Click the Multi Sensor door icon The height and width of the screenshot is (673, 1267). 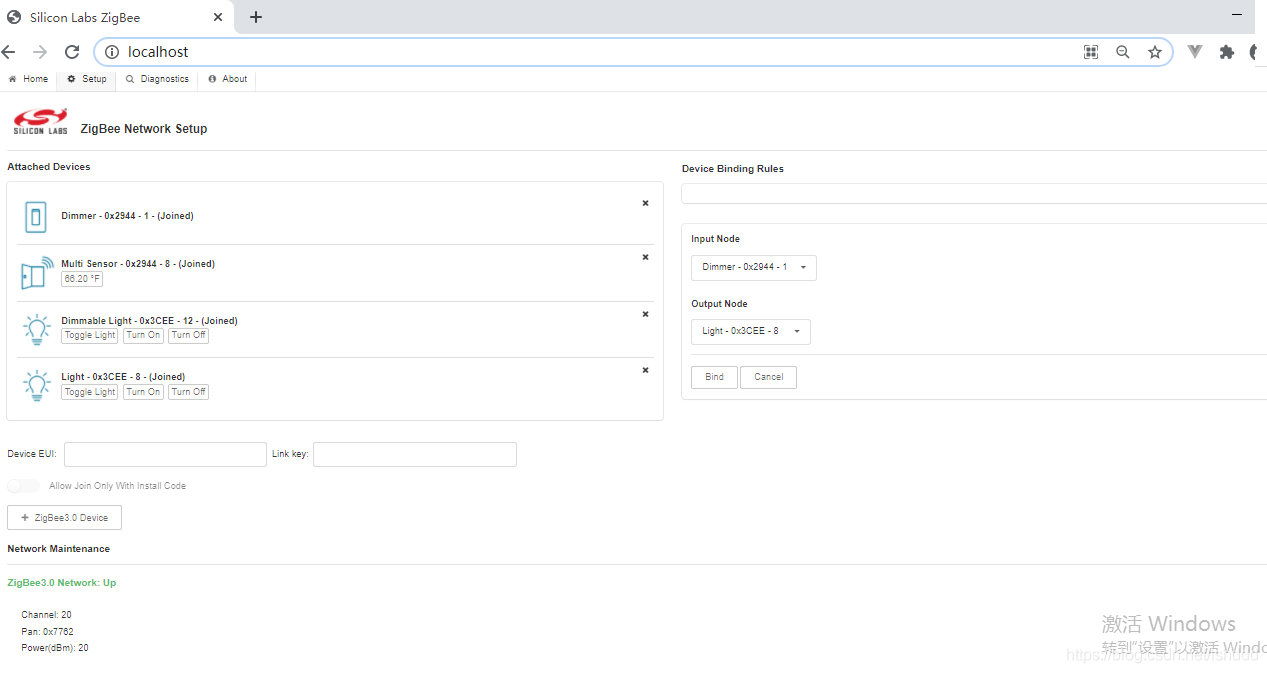[37, 273]
